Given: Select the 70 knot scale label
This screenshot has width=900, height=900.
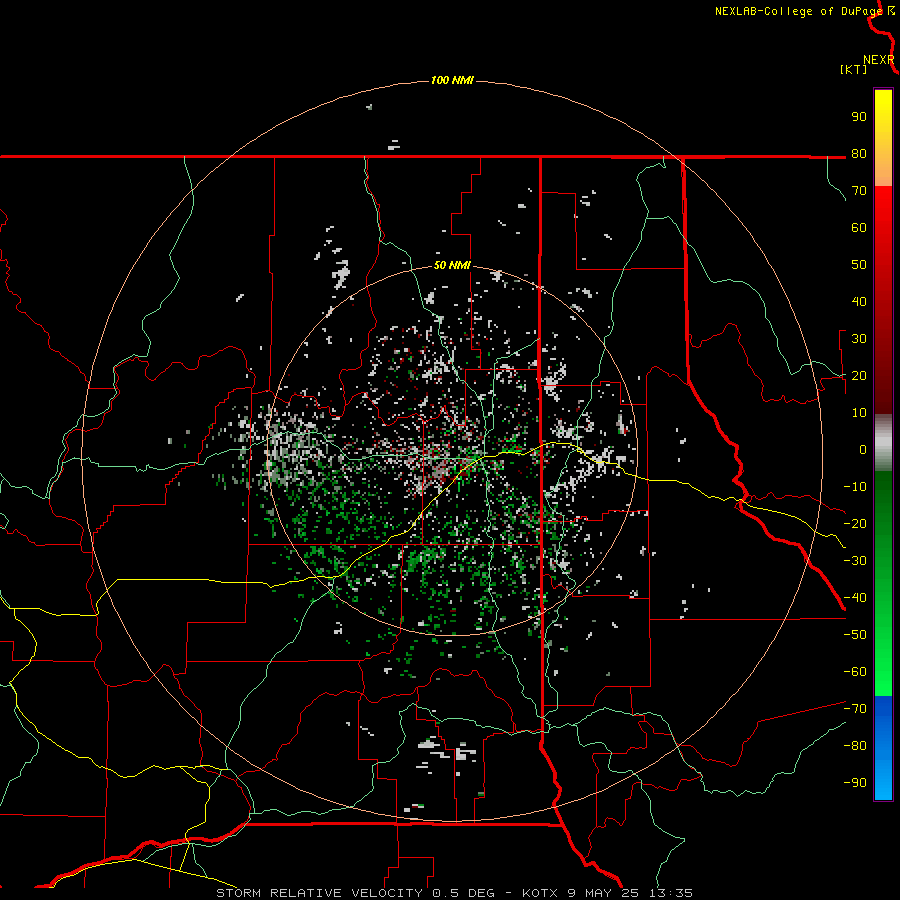Looking at the screenshot, I should coord(859,191).
